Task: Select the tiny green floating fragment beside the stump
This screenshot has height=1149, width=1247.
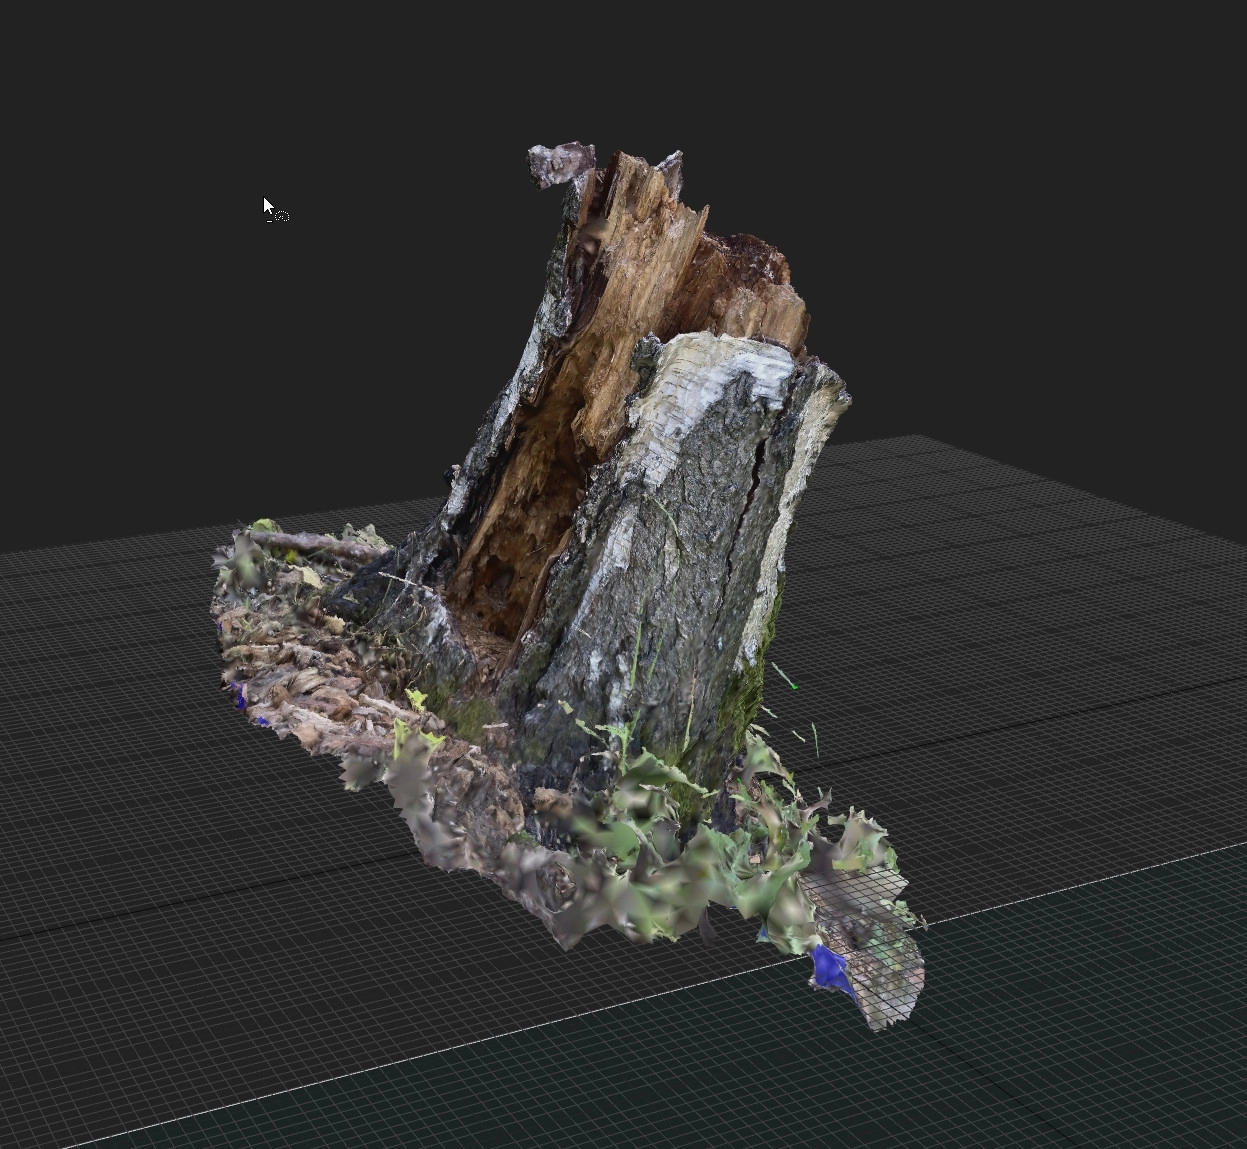Action: (x=794, y=686)
